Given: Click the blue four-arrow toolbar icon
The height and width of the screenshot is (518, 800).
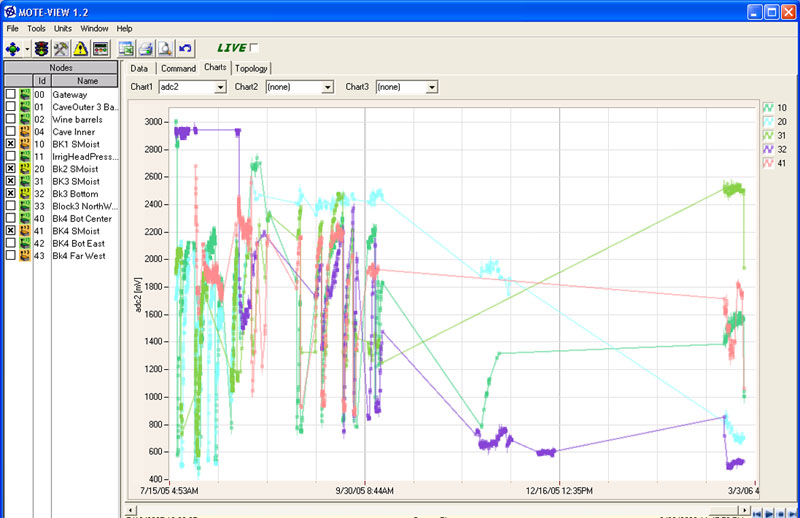Looking at the screenshot, I should [12, 48].
